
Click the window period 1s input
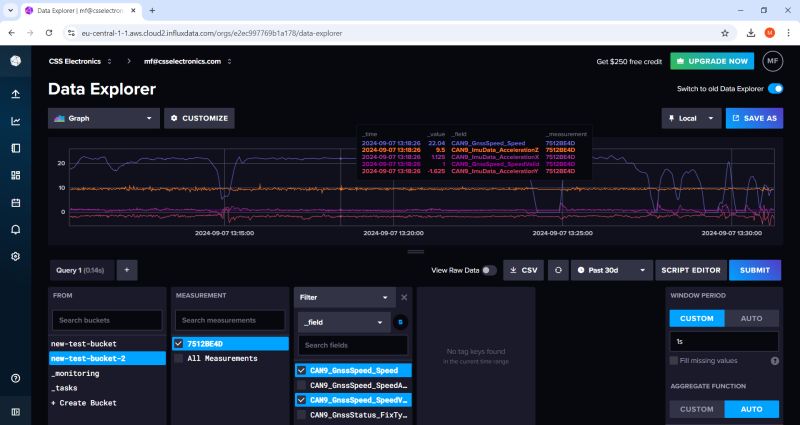724,342
